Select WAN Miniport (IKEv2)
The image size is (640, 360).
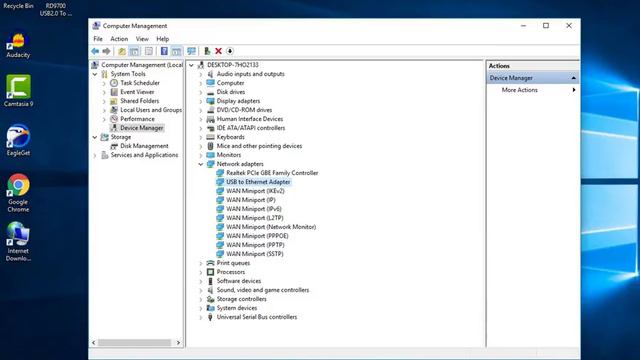[x=255, y=191]
